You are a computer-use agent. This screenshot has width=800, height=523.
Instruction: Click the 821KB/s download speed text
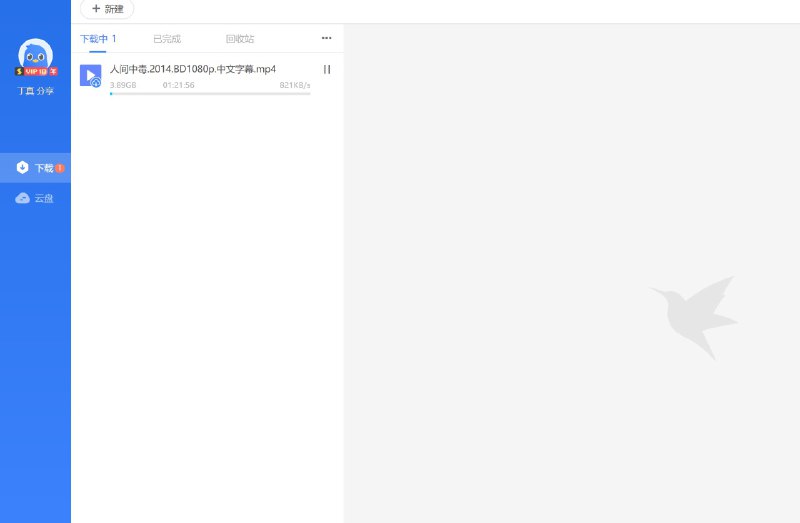pyautogui.click(x=294, y=85)
